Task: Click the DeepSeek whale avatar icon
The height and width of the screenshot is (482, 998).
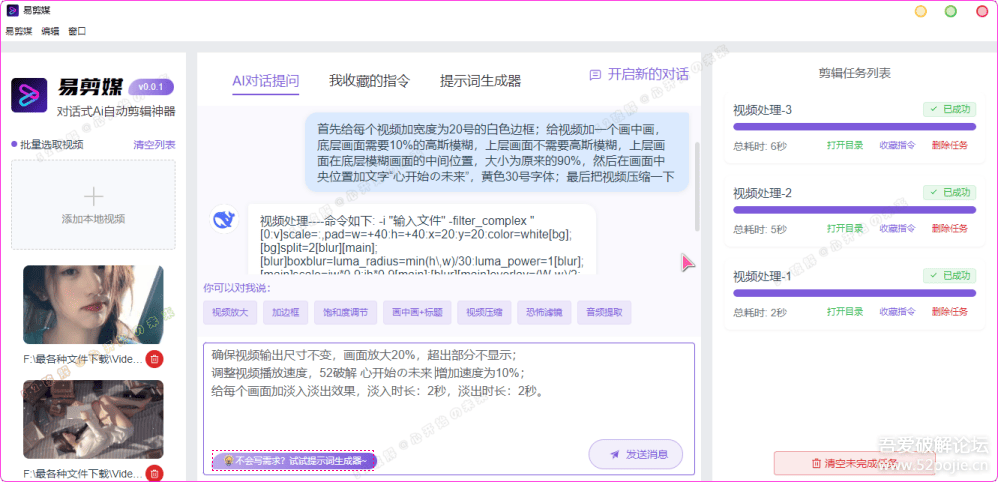Action: (223, 220)
